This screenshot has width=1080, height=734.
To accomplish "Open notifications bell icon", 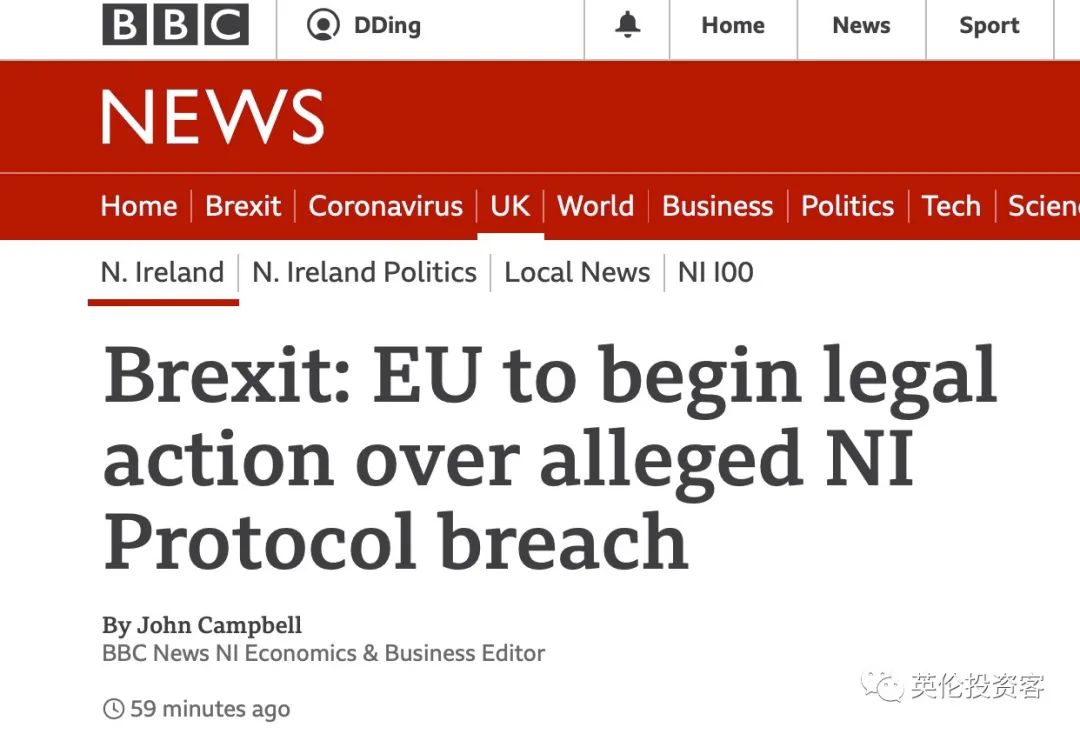I will tap(627, 25).
